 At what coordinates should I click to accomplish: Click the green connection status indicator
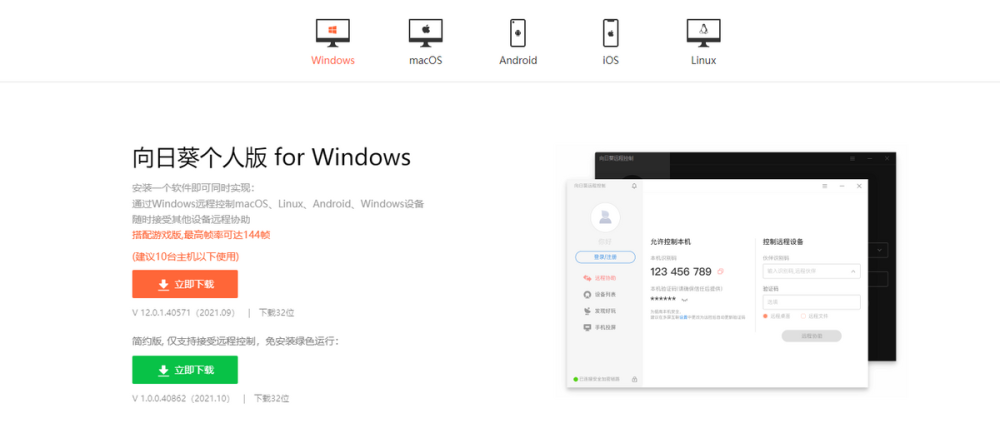(x=576, y=379)
